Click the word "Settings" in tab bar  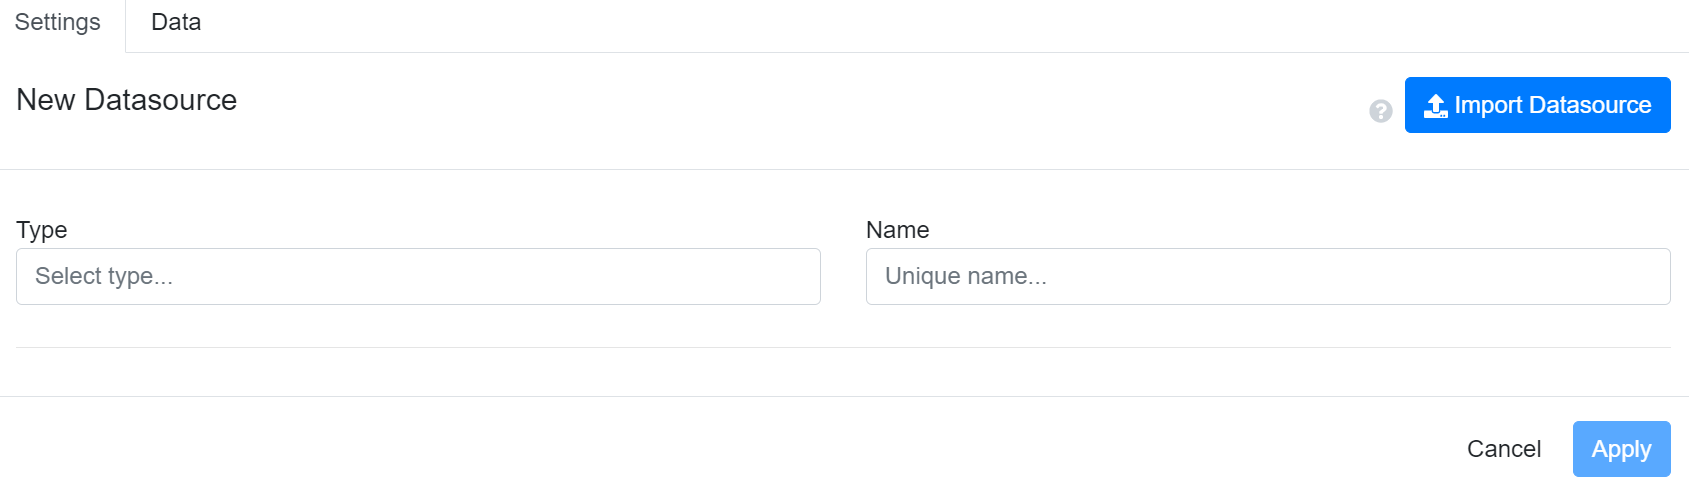58,23
